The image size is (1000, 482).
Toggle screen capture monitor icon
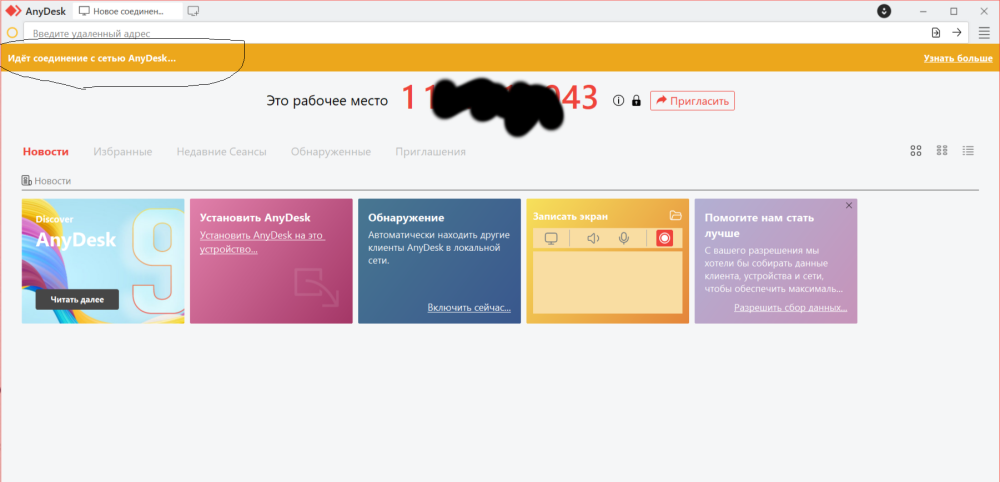pyautogui.click(x=552, y=238)
